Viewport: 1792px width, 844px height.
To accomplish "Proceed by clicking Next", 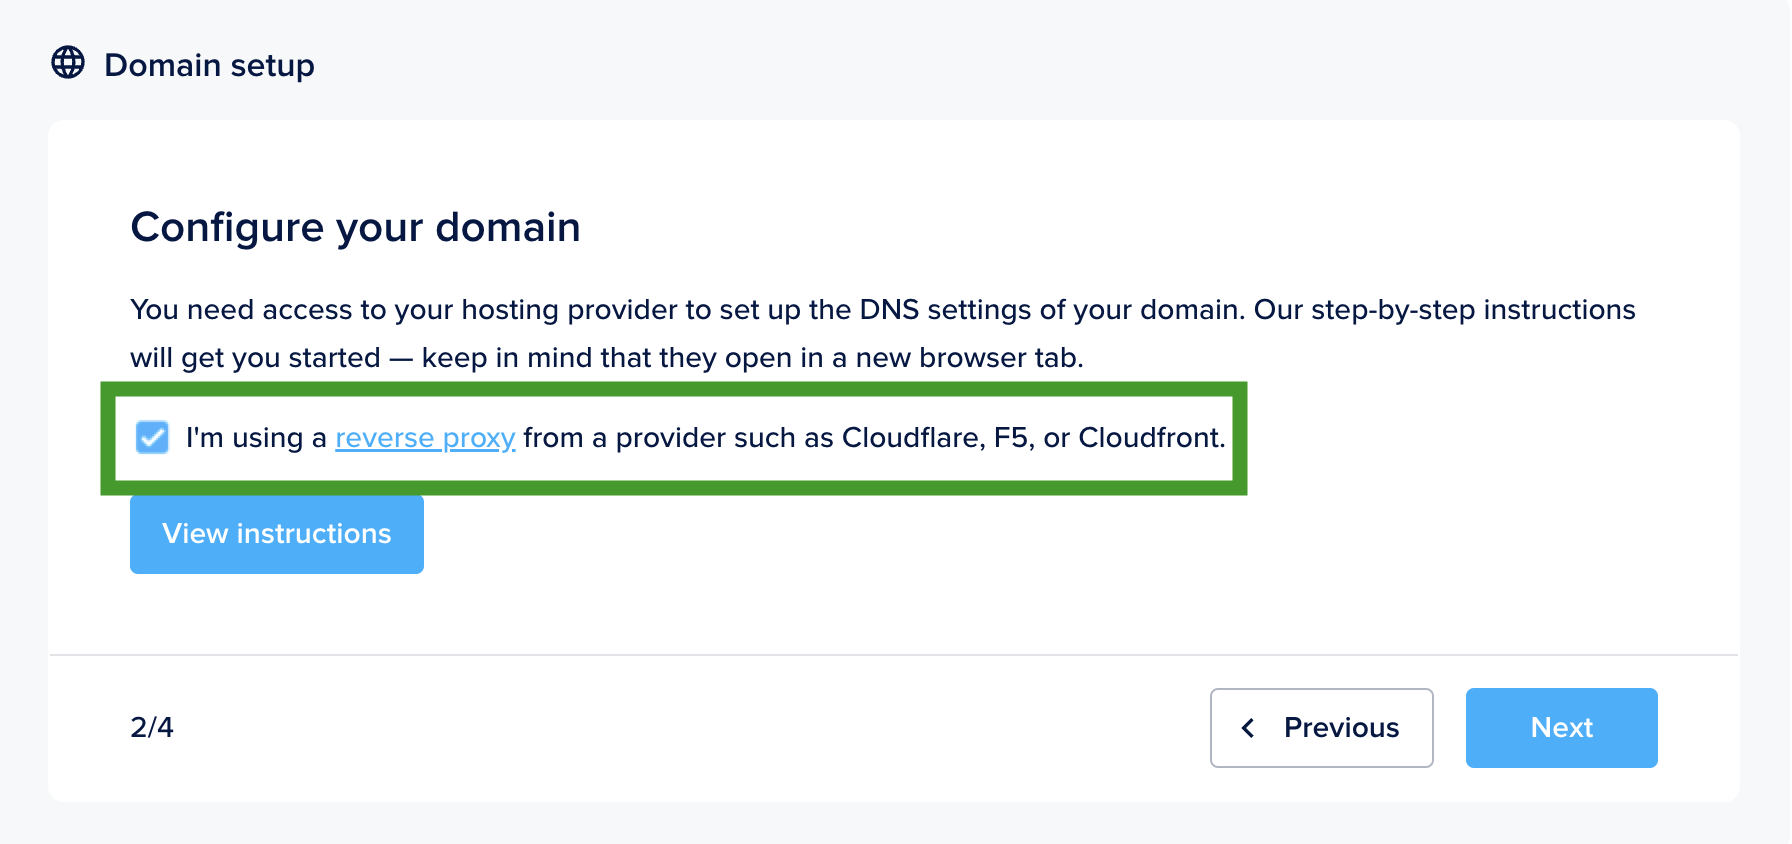I will click(x=1561, y=728).
